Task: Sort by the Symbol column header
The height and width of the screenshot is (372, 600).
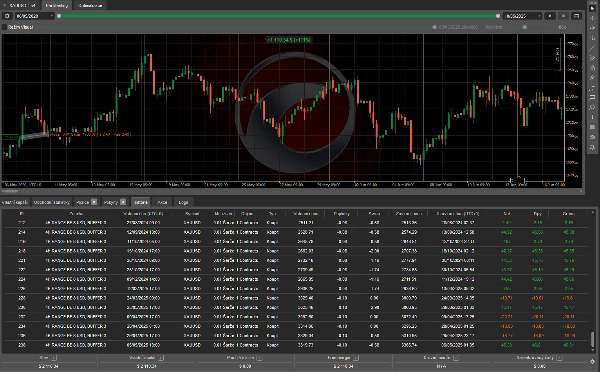Action: tap(192, 214)
